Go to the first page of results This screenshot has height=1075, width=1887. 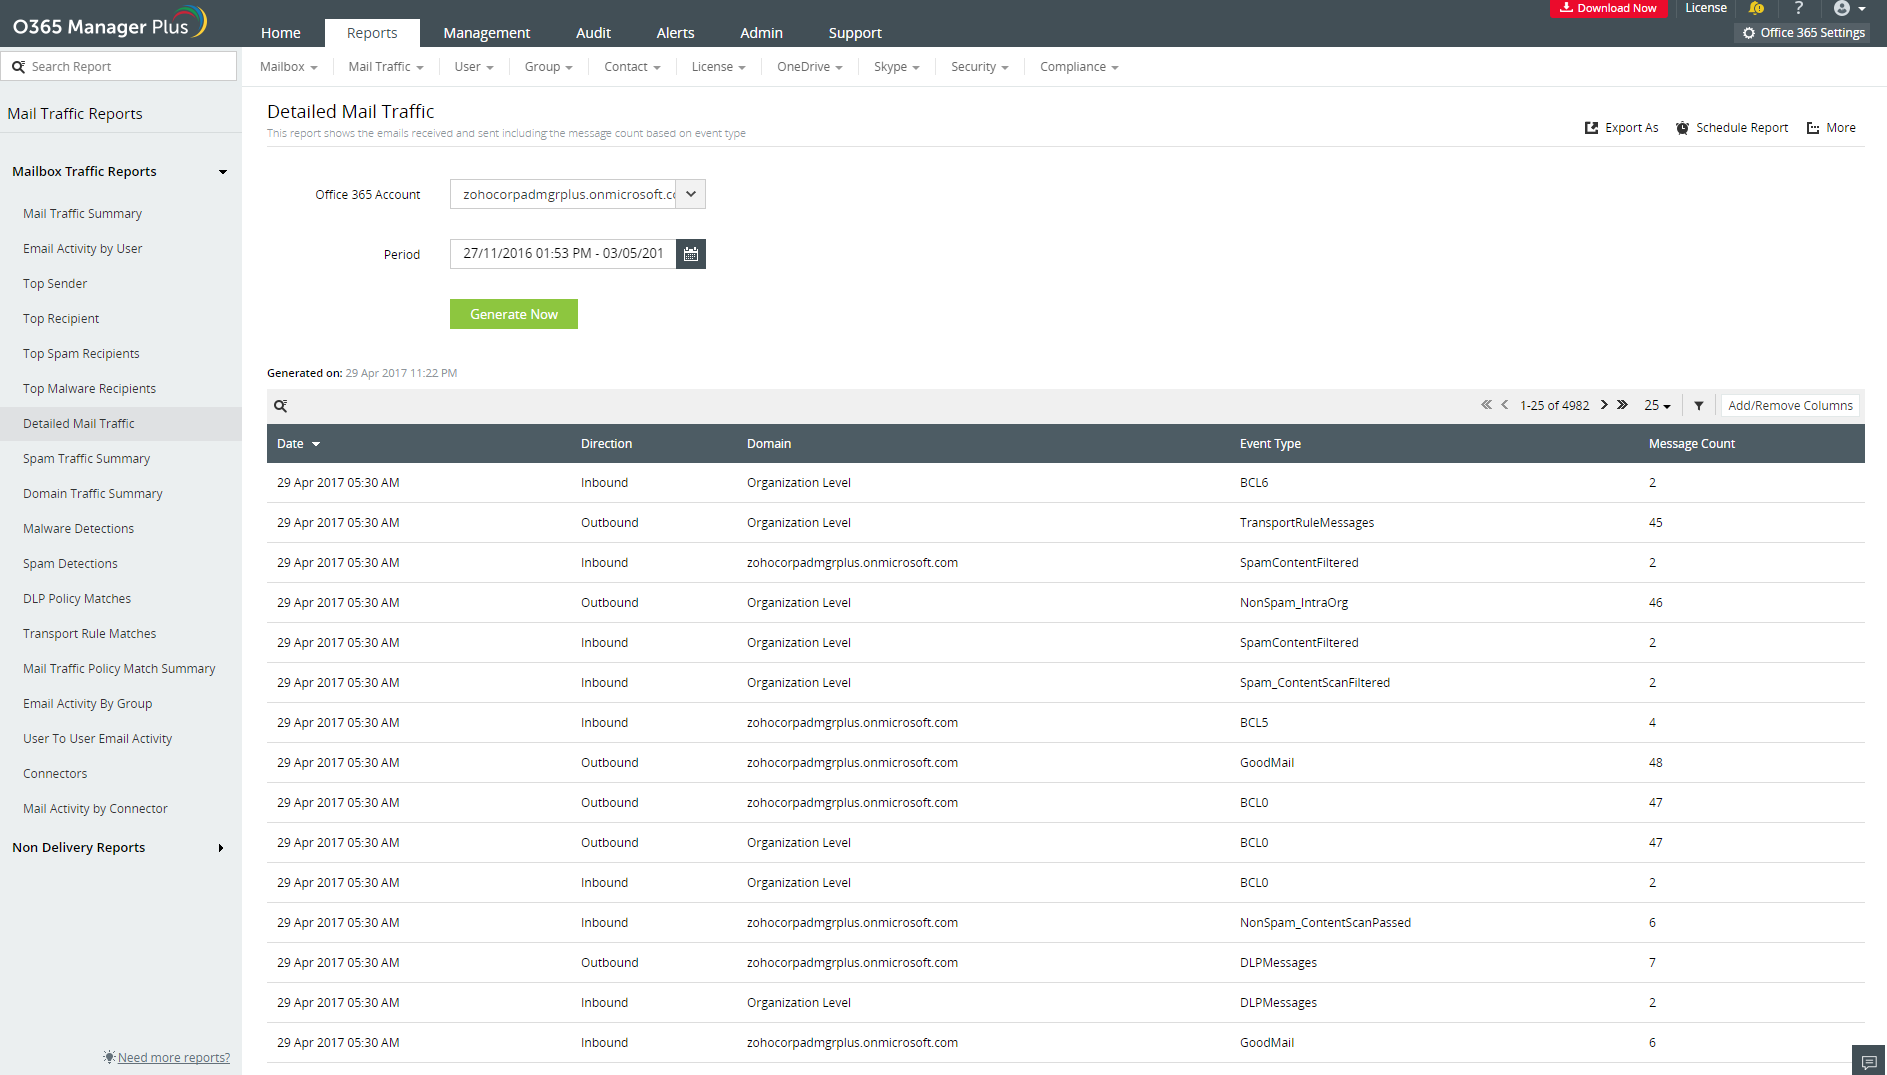(1486, 405)
